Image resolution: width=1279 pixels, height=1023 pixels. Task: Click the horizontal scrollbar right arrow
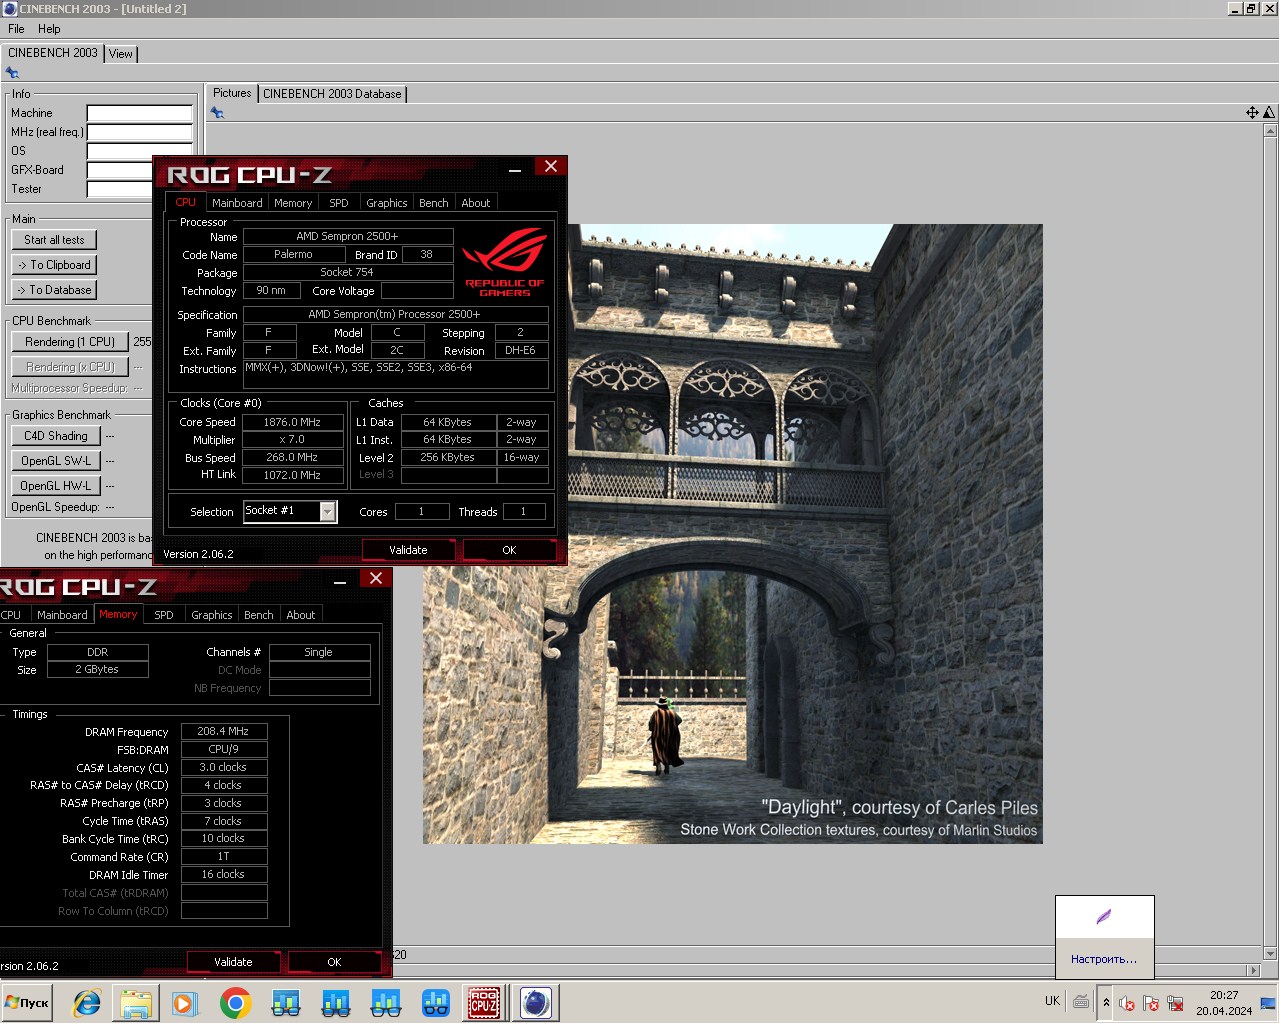[1254, 970]
